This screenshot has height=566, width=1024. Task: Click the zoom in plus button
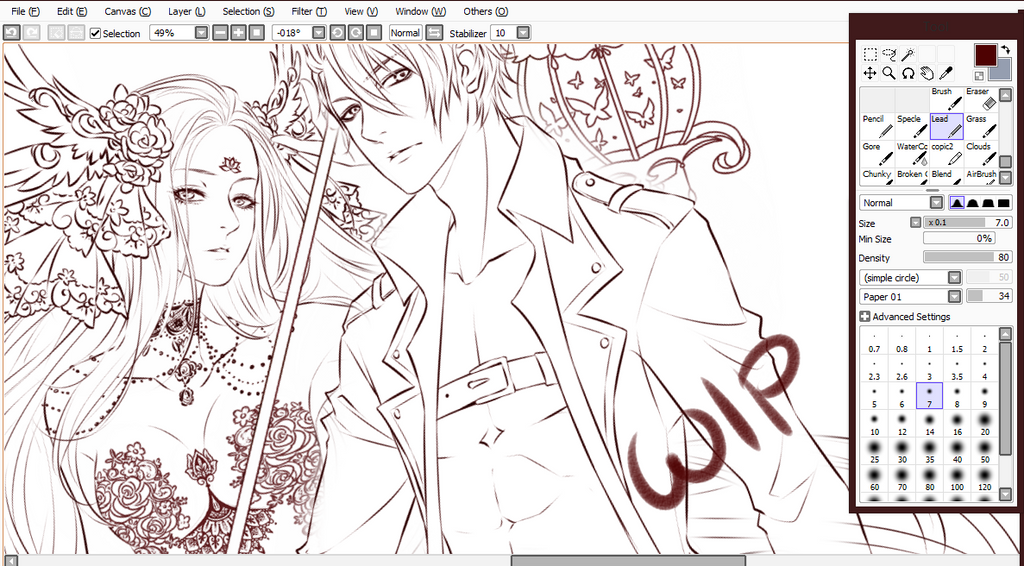tap(238, 33)
